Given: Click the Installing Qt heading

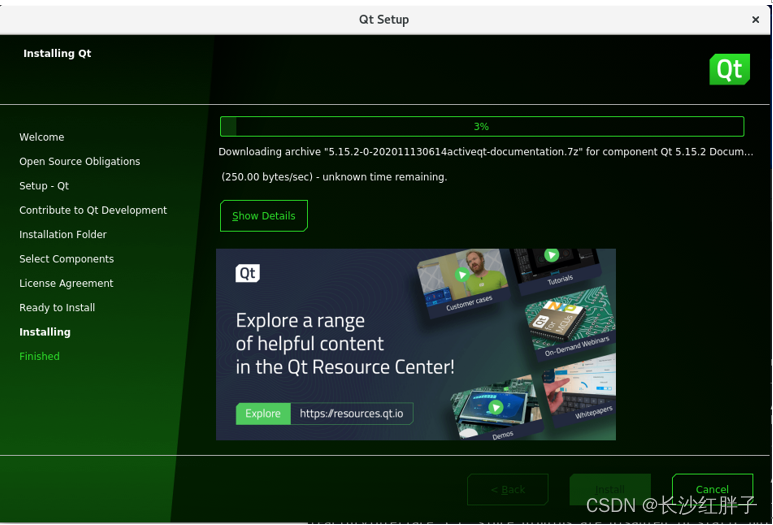Looking at the screenshot, I should pyautogui.click(x=57, y=53).
